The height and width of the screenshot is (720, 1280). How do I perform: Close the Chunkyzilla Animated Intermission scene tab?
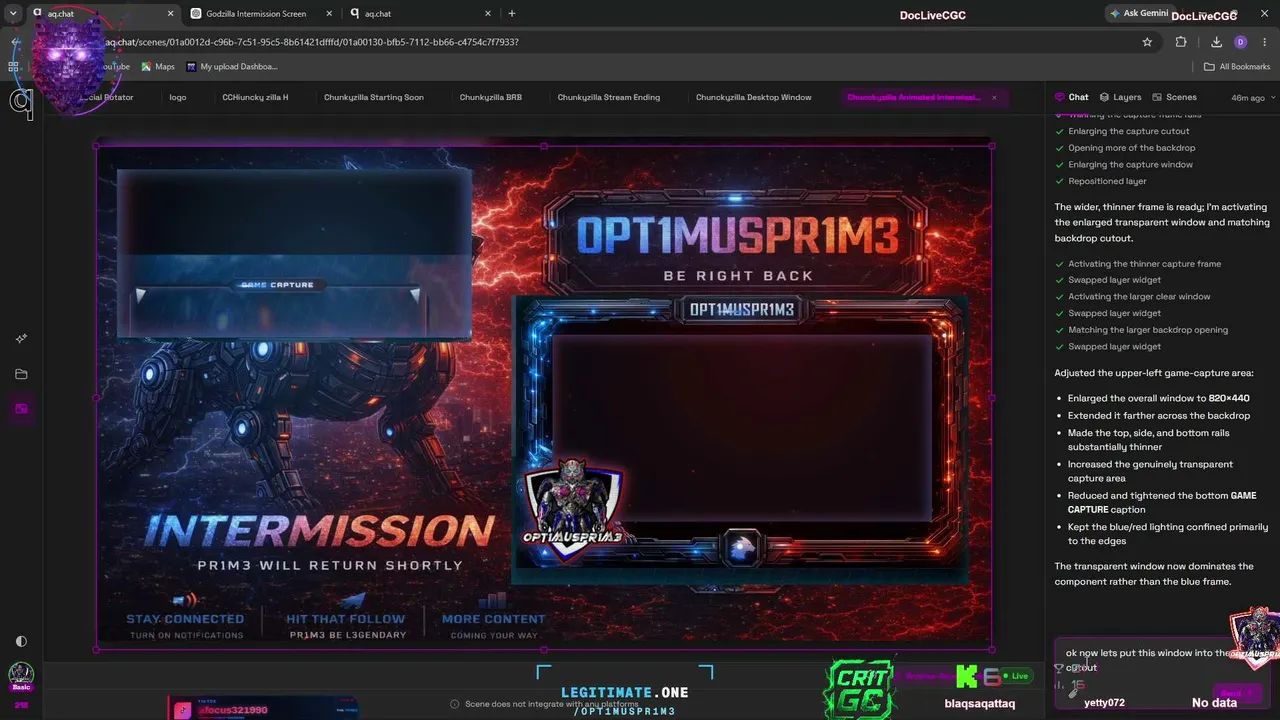pyautogui.click(x=994, y=97)
